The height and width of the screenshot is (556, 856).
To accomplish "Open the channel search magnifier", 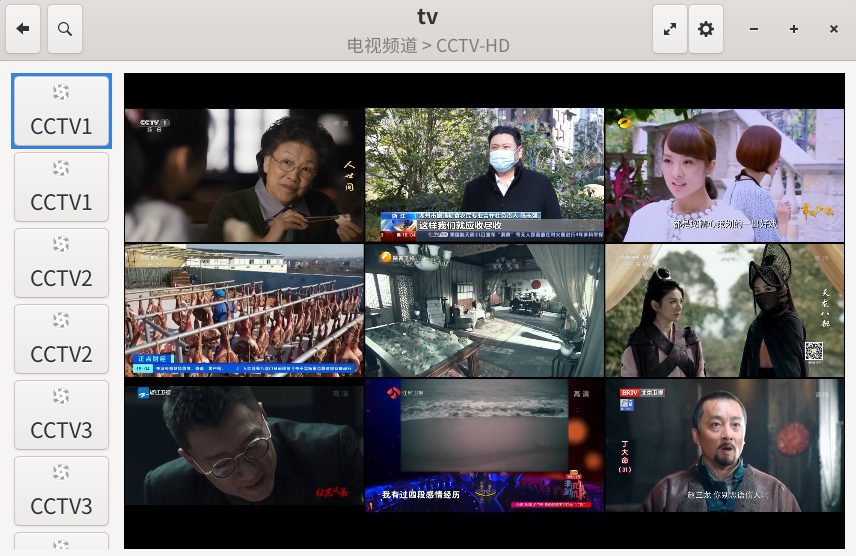I will (65, 29).
